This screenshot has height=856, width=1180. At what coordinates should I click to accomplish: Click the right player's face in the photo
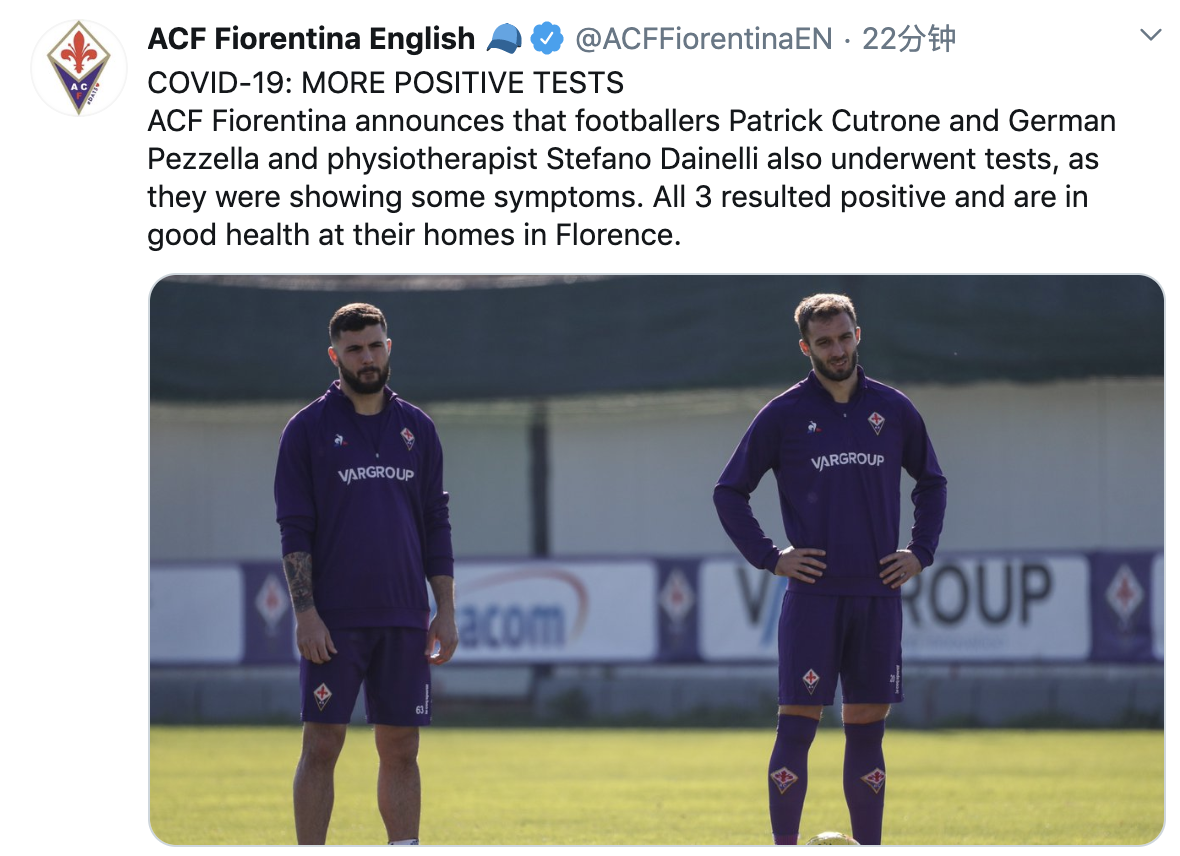coord(830,340)
